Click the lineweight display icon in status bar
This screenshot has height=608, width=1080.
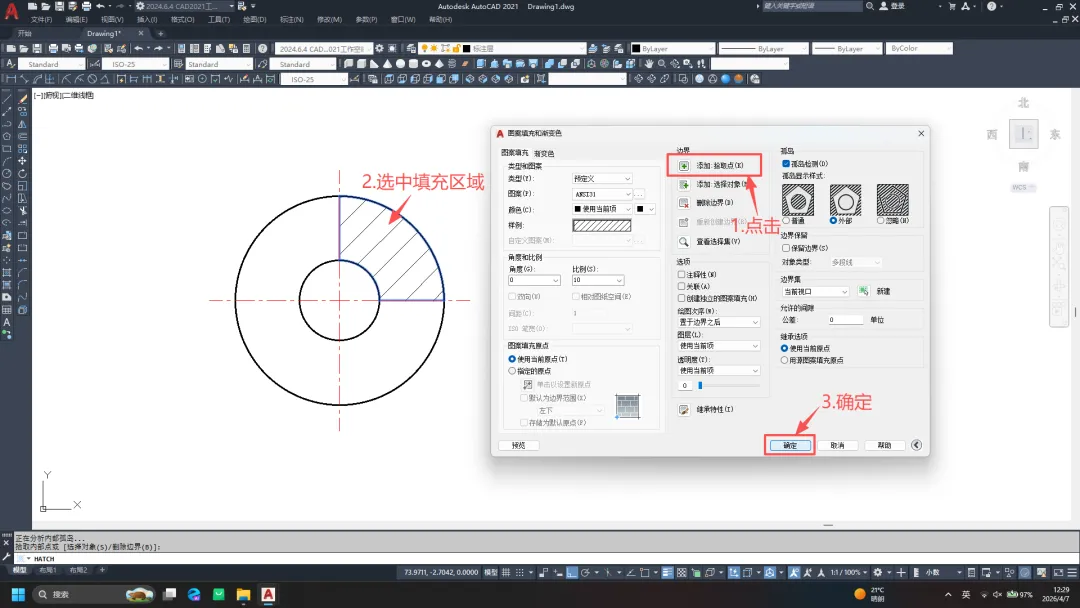pyautogui.click(x=667, y=573)
